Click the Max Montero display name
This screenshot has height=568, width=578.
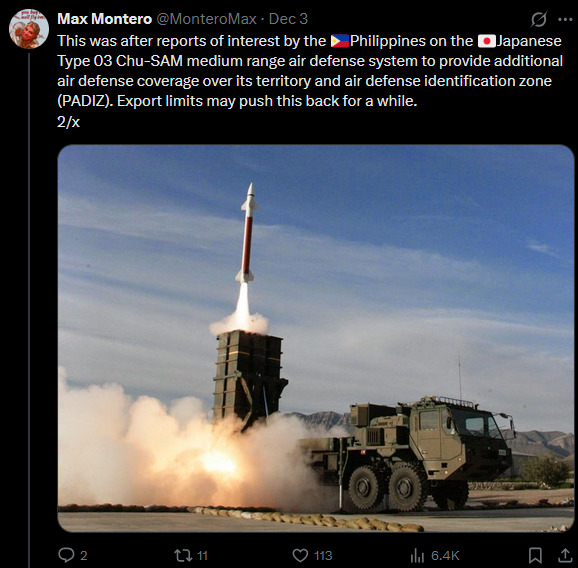[105, 19]
